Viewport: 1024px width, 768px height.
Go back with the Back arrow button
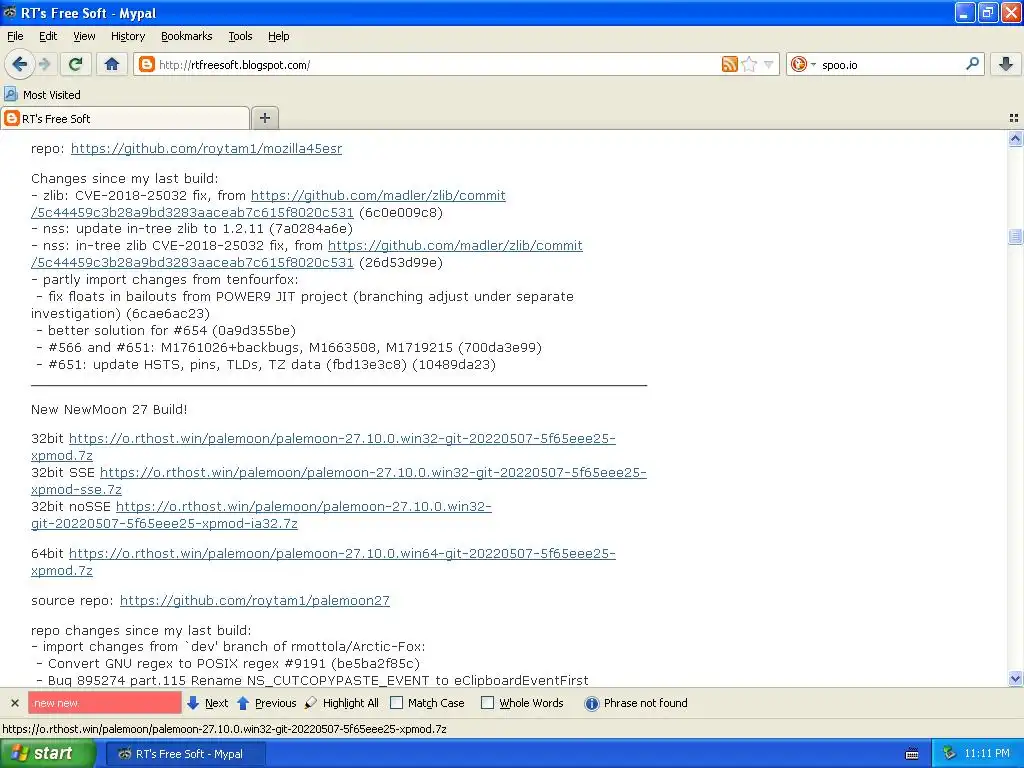click(x=19, y=64)
